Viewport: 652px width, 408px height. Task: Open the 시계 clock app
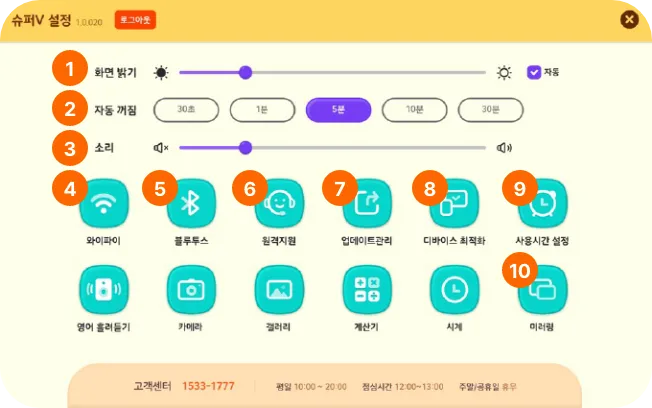tap(454, 290)
